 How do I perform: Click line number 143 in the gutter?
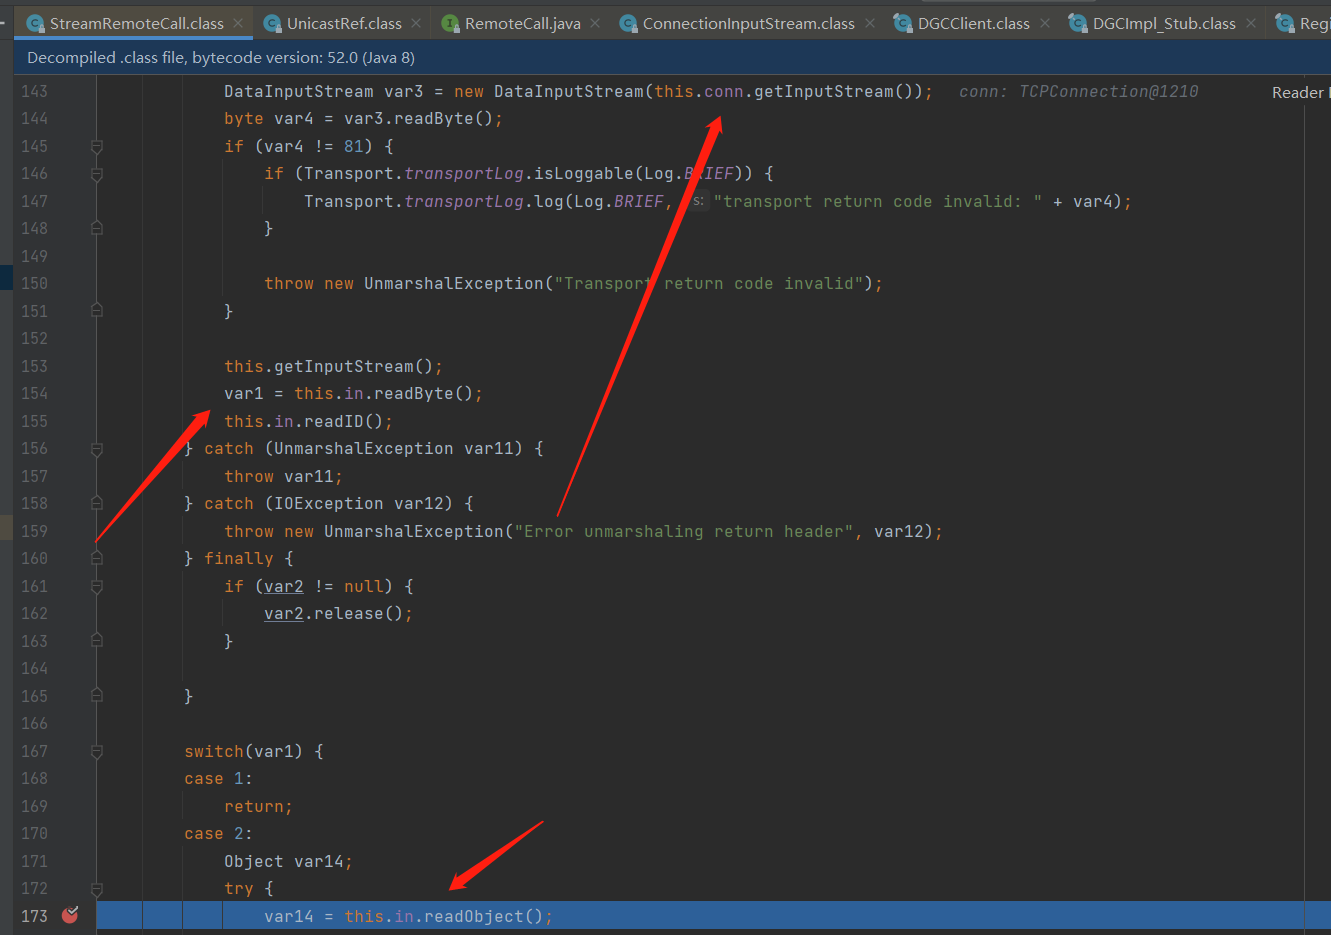click(34, 91)
